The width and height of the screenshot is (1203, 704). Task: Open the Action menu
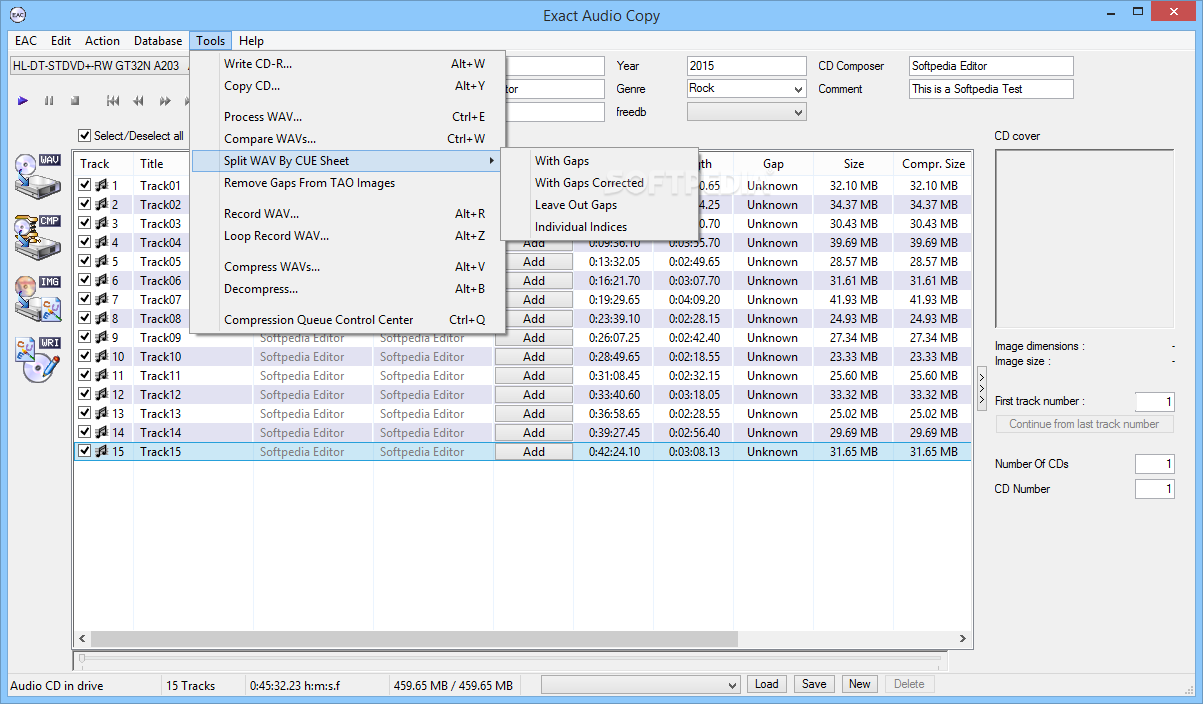[102, 41]
